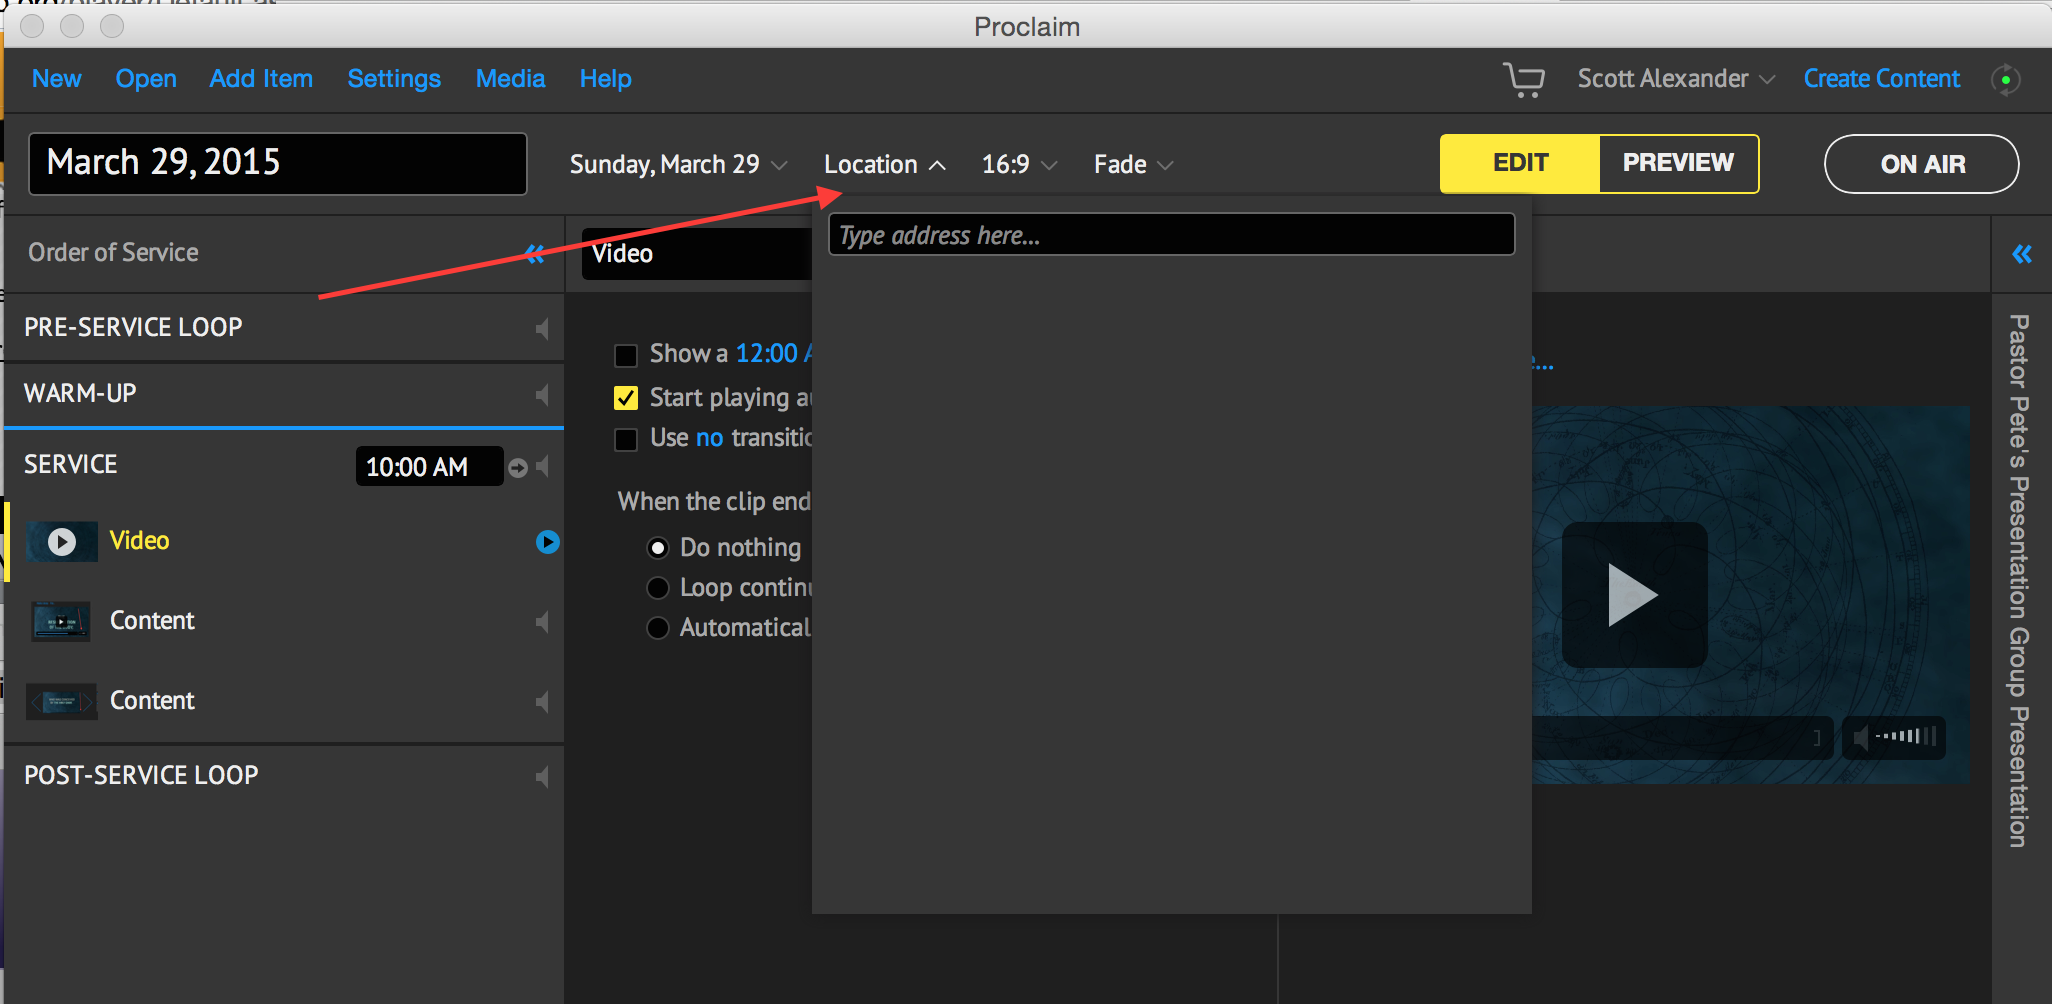Select the Video item thumbnail
The width and height of the screenshot is (2052, 1004).
tap(61, 542)
